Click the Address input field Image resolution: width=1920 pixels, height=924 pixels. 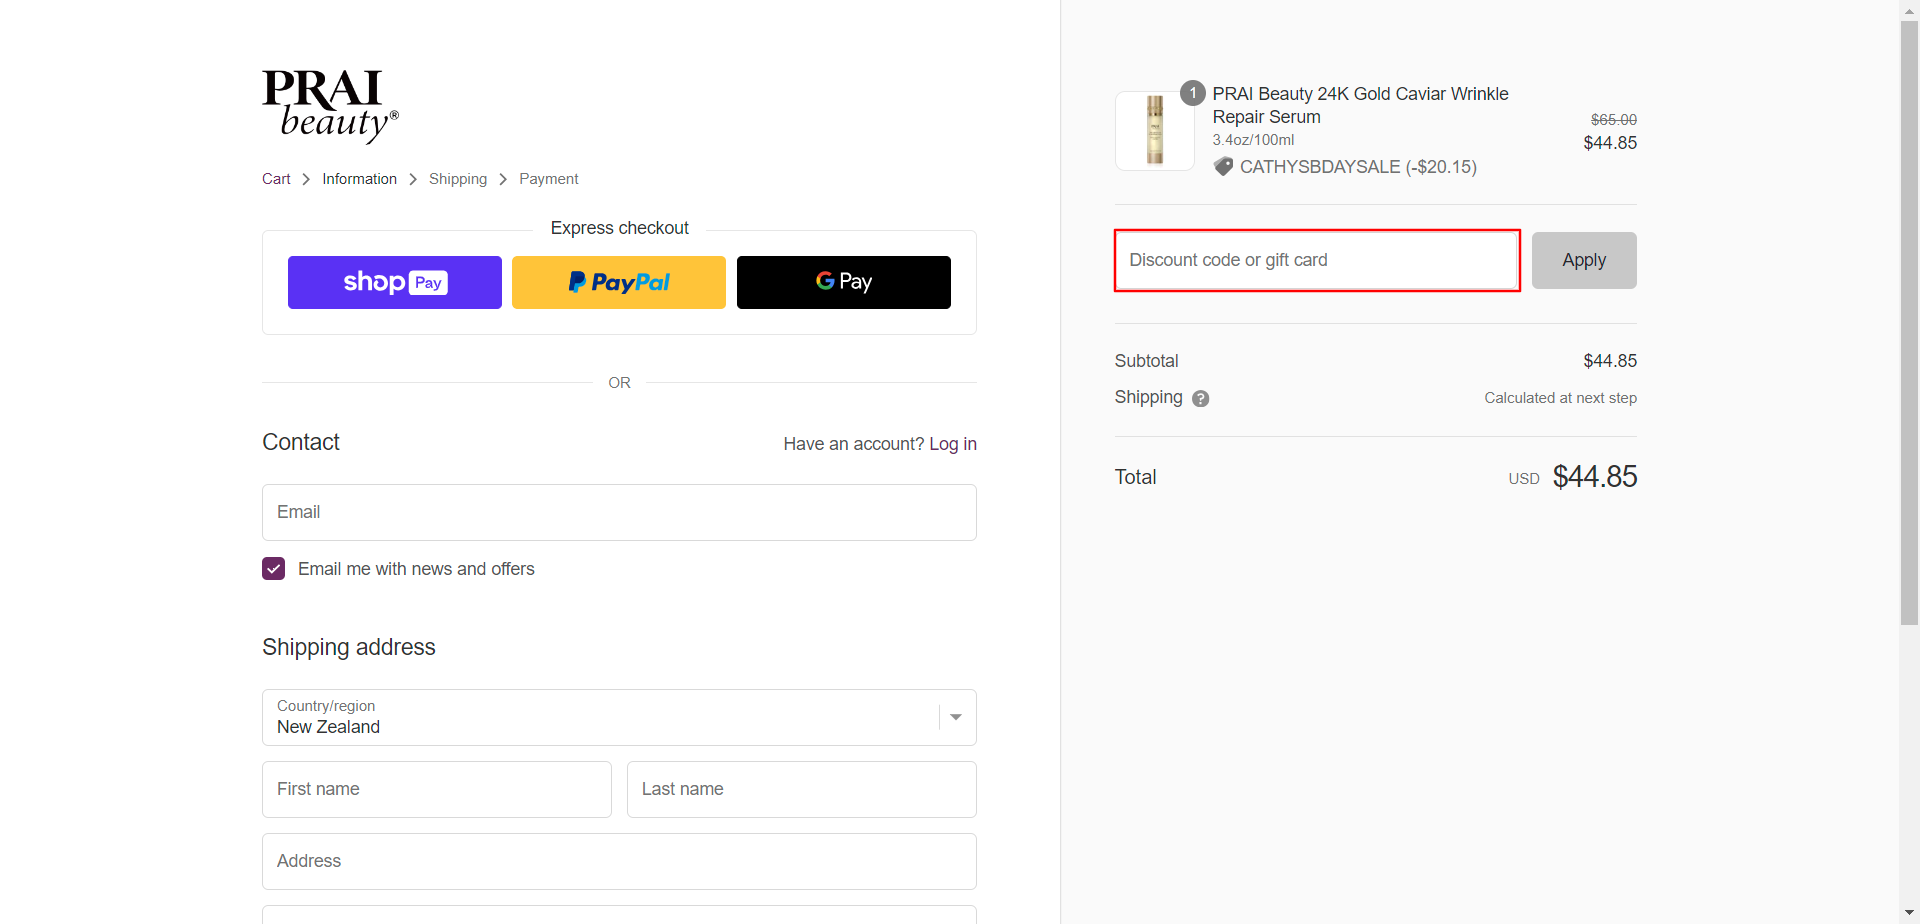(x=619, y=861)
